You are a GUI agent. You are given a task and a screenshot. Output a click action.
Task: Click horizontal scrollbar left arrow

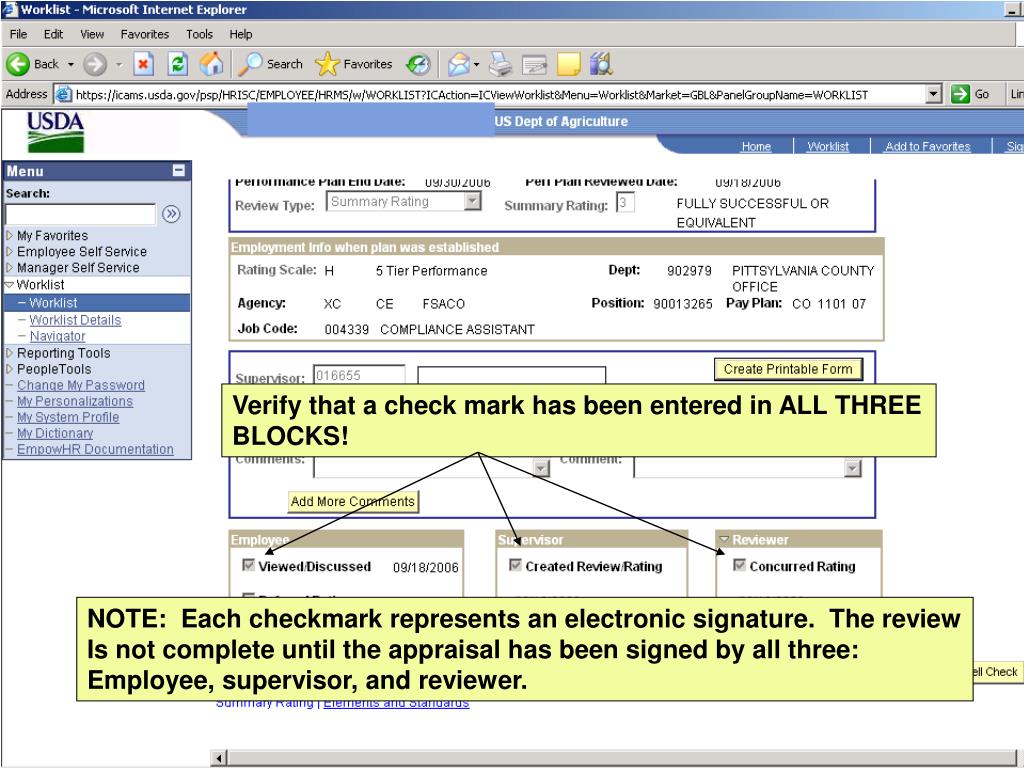219,758
